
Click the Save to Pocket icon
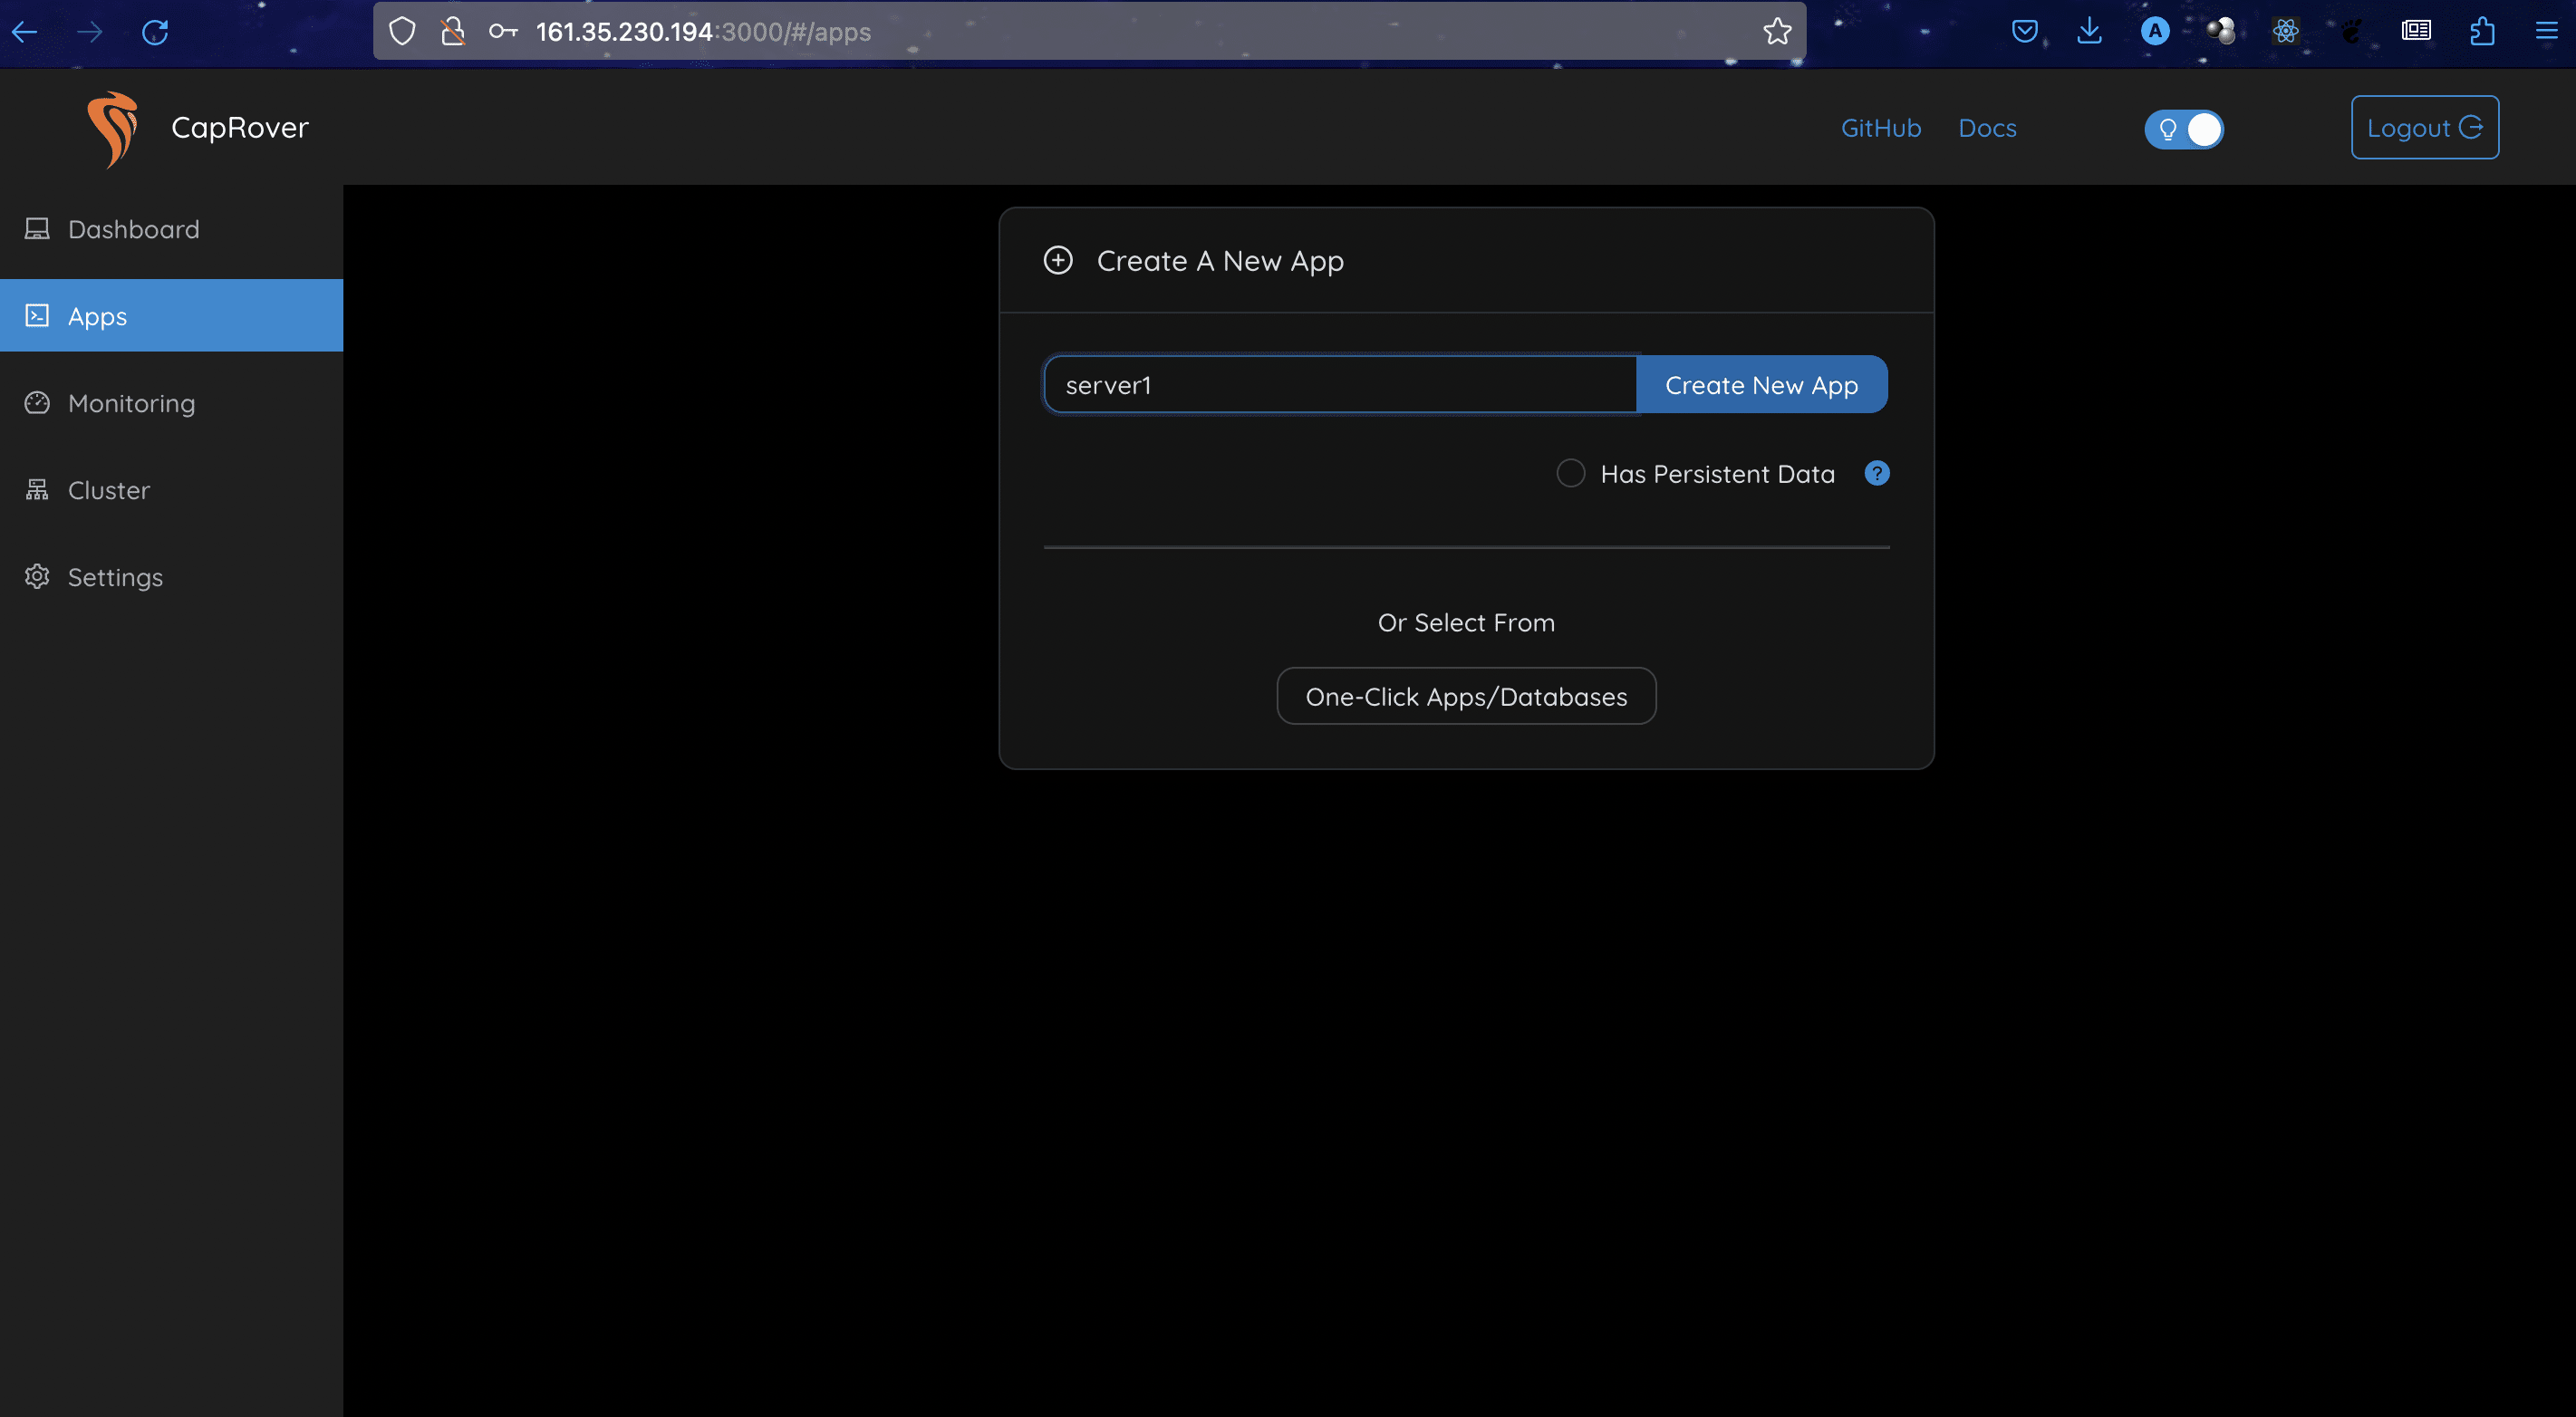(2024, 32)
